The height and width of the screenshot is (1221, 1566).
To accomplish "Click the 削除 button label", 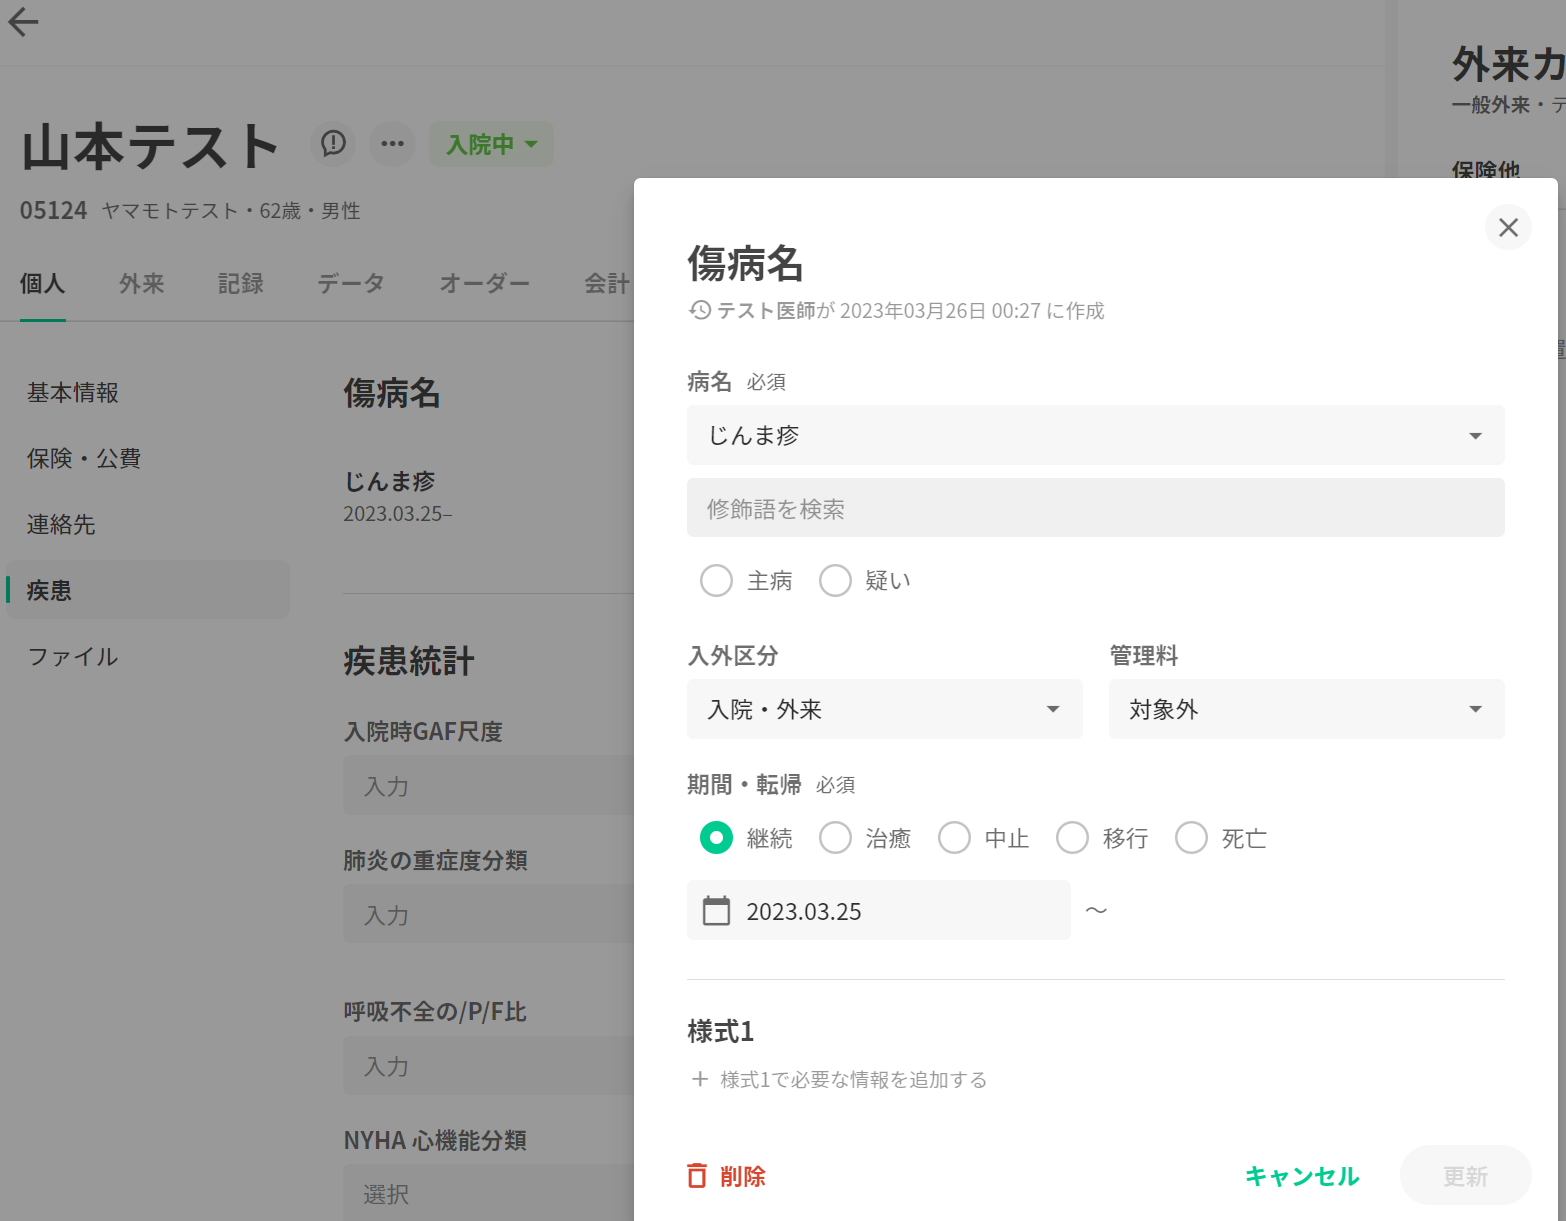I will [x=743, y=1176].
